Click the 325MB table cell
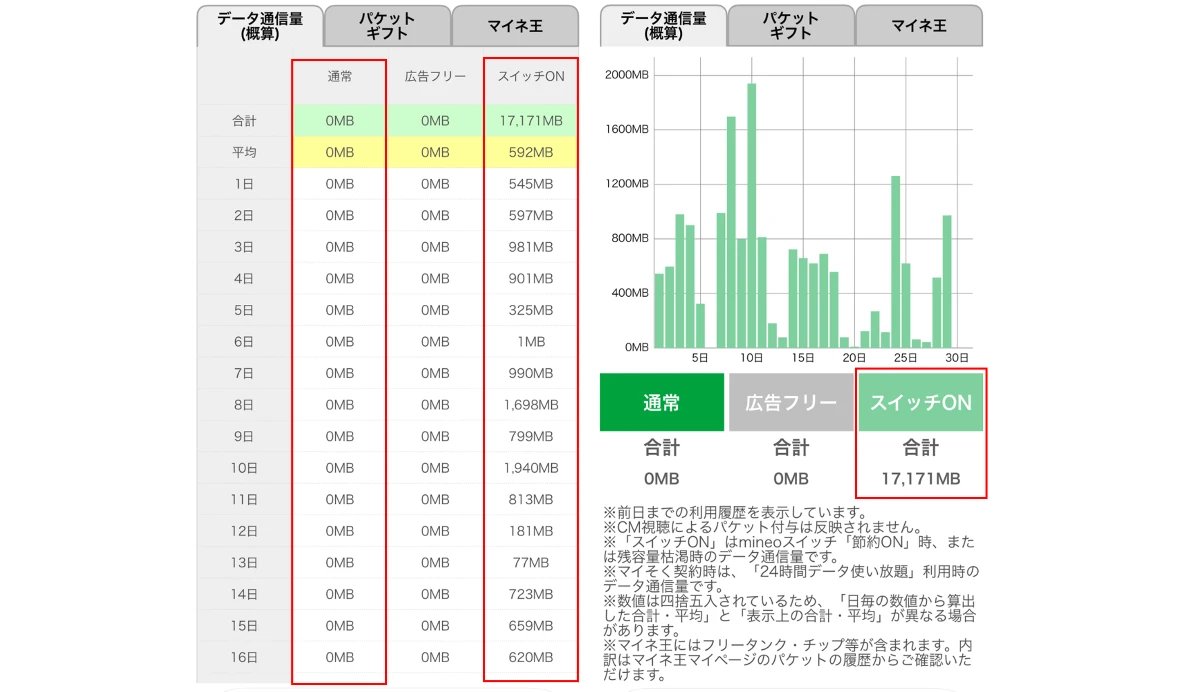This screenshot has width=1200, height=692. [530, 310]
